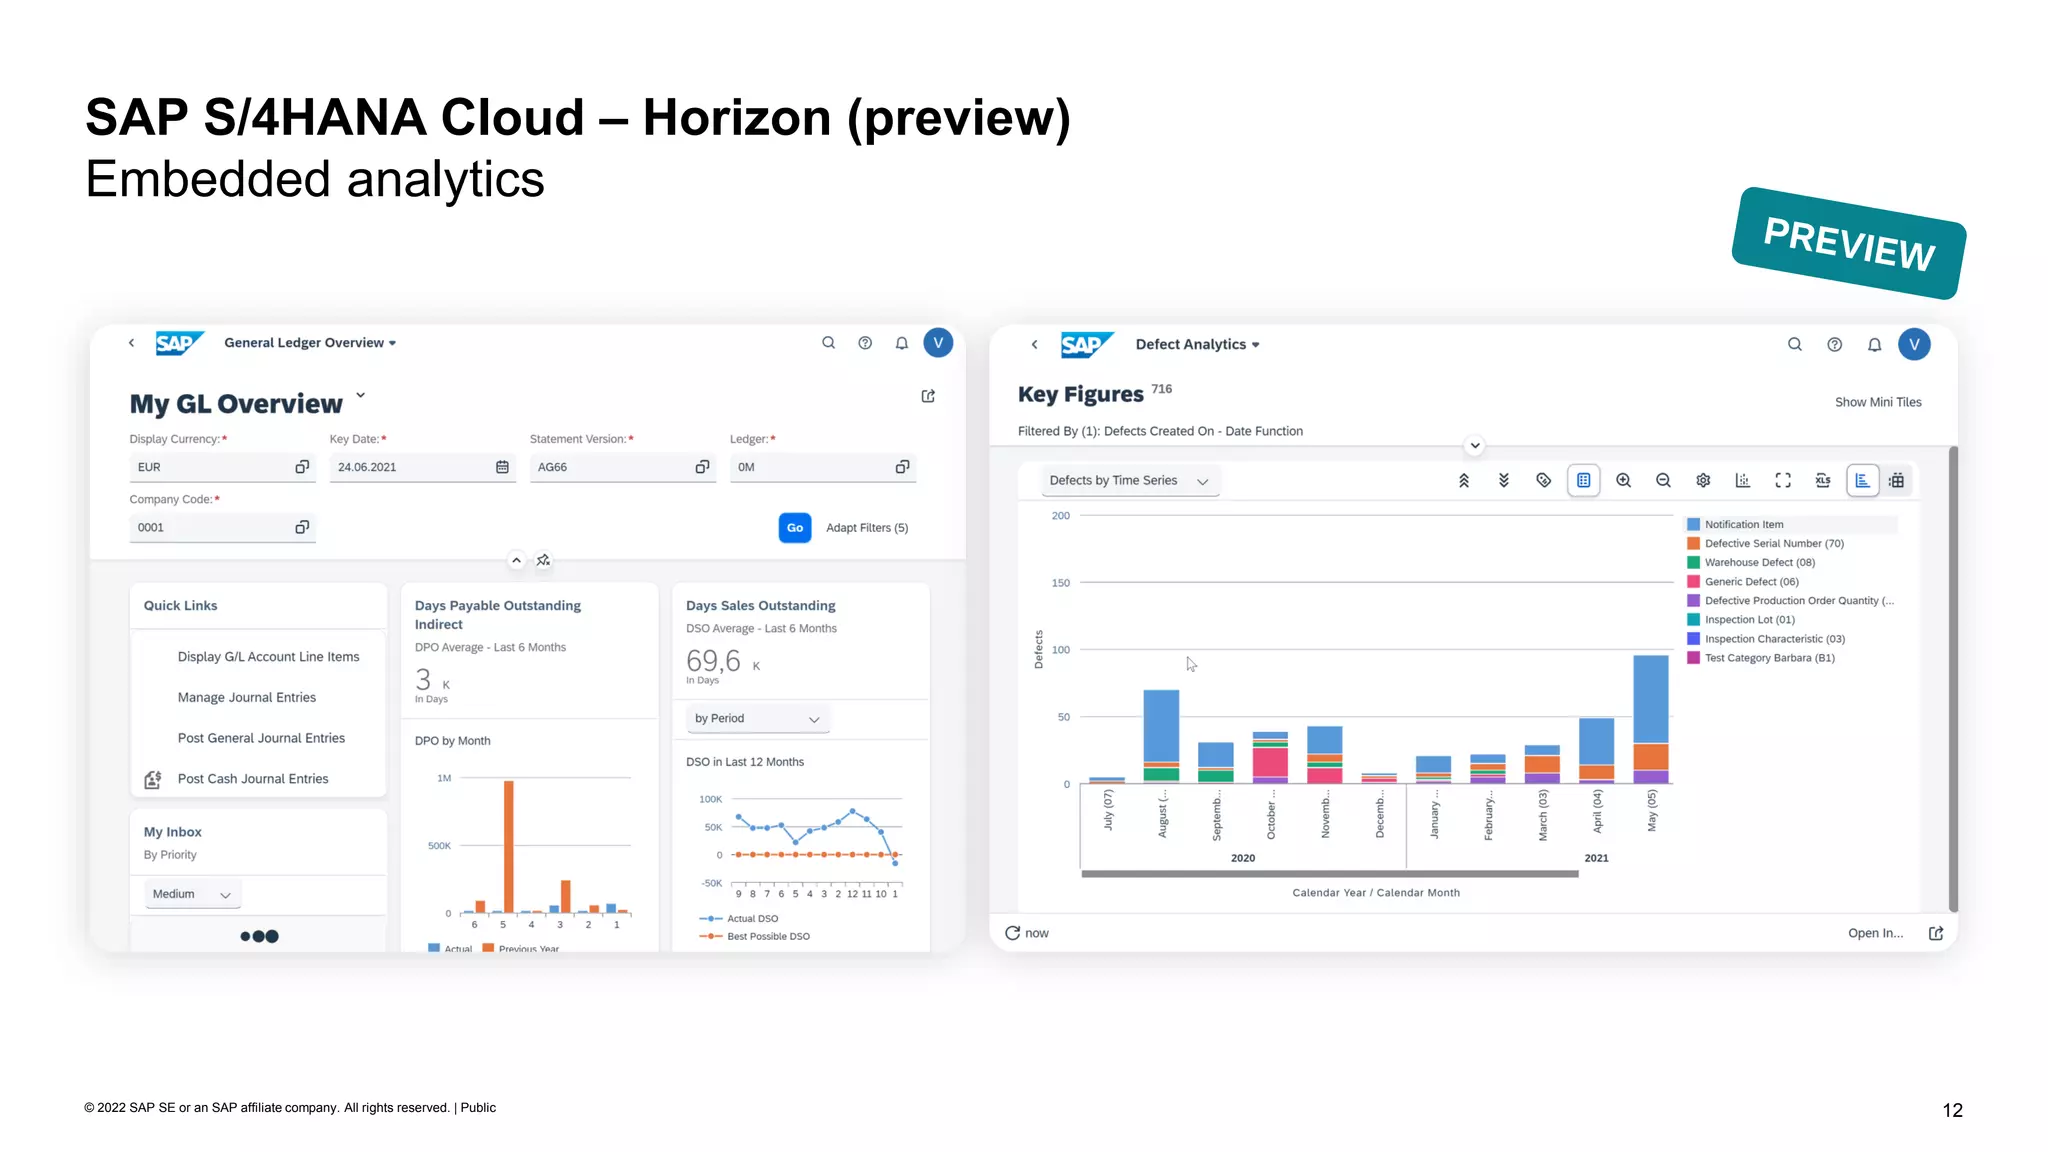
Task: Open the Medium priority dropdown
Action: (192, 894)
